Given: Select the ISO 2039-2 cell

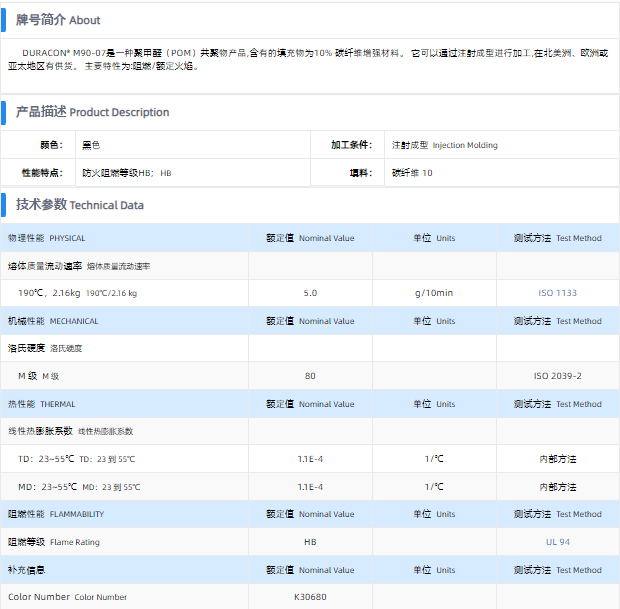Looking at the screenshot, I should [x=558, y=376].
